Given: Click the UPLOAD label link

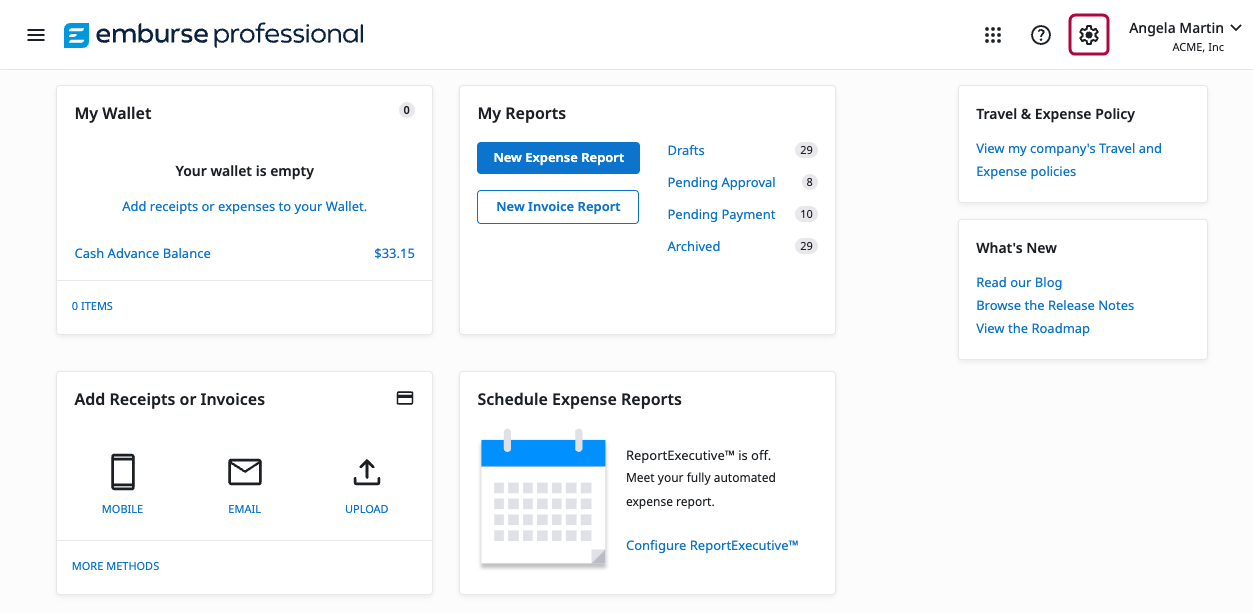Looking at the screenshot, I should point(367,509).
